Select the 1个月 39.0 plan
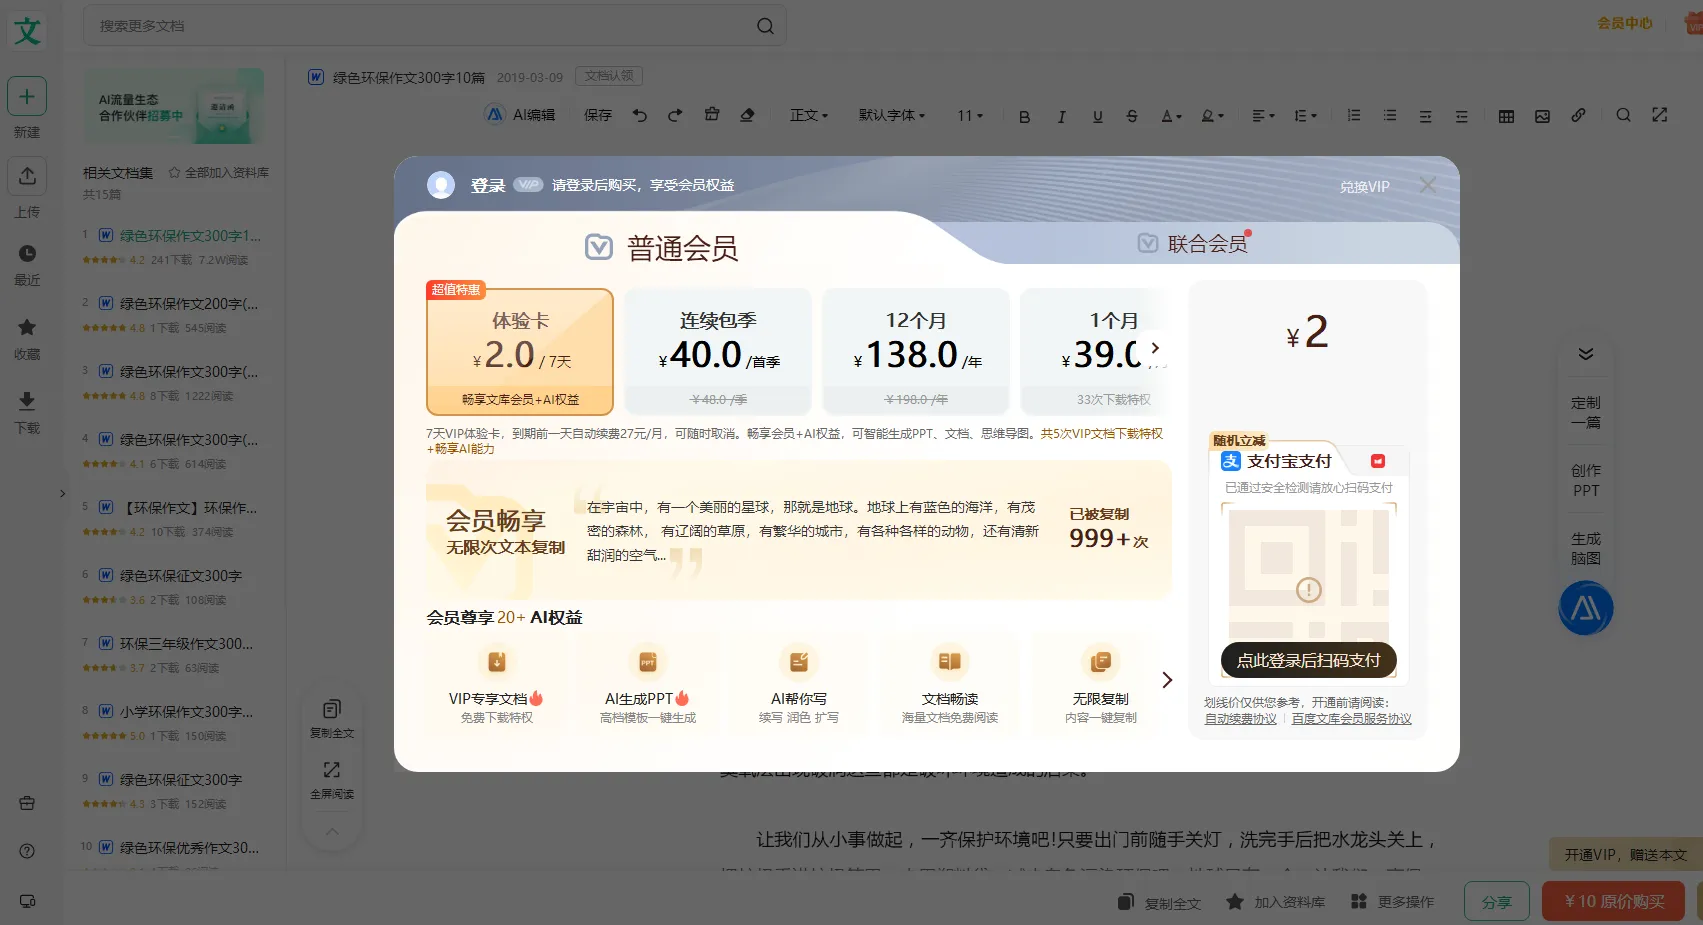The width and height of the screenshot is (1703, 925). (x=1094, y=352)
